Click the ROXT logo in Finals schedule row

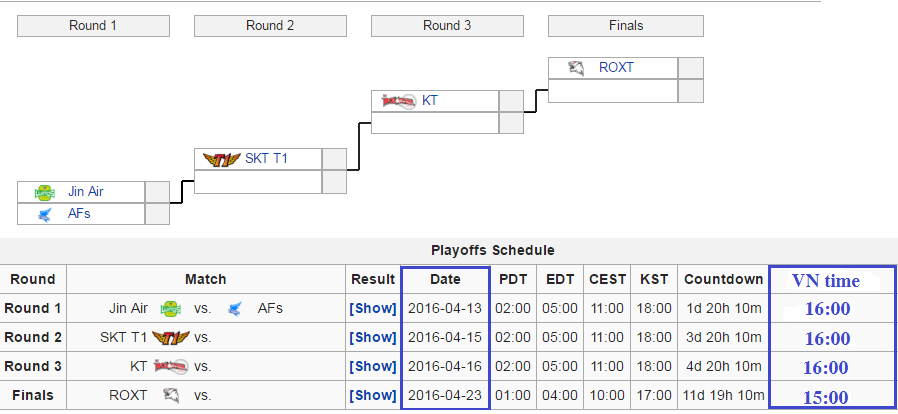pyautogui.click(x=171, y=395)
